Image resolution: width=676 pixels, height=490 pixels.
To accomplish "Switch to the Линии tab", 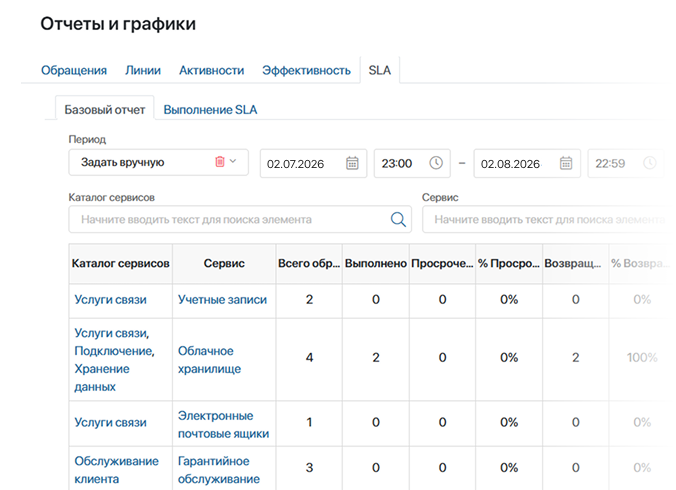I will [143, 70].
